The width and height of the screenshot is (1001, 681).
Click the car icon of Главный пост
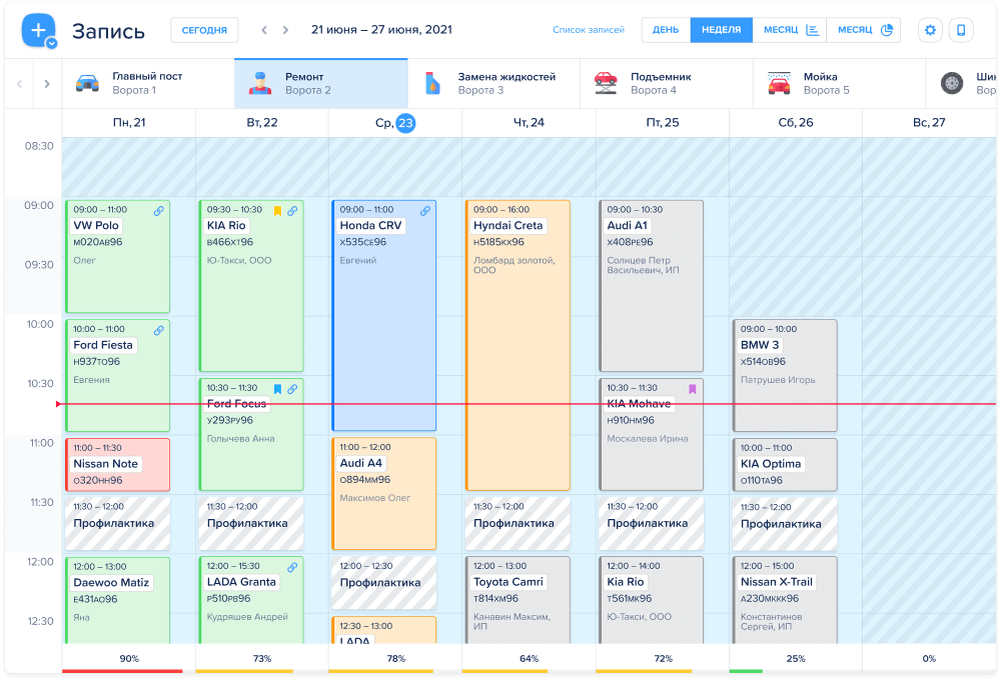pos(87,84)
